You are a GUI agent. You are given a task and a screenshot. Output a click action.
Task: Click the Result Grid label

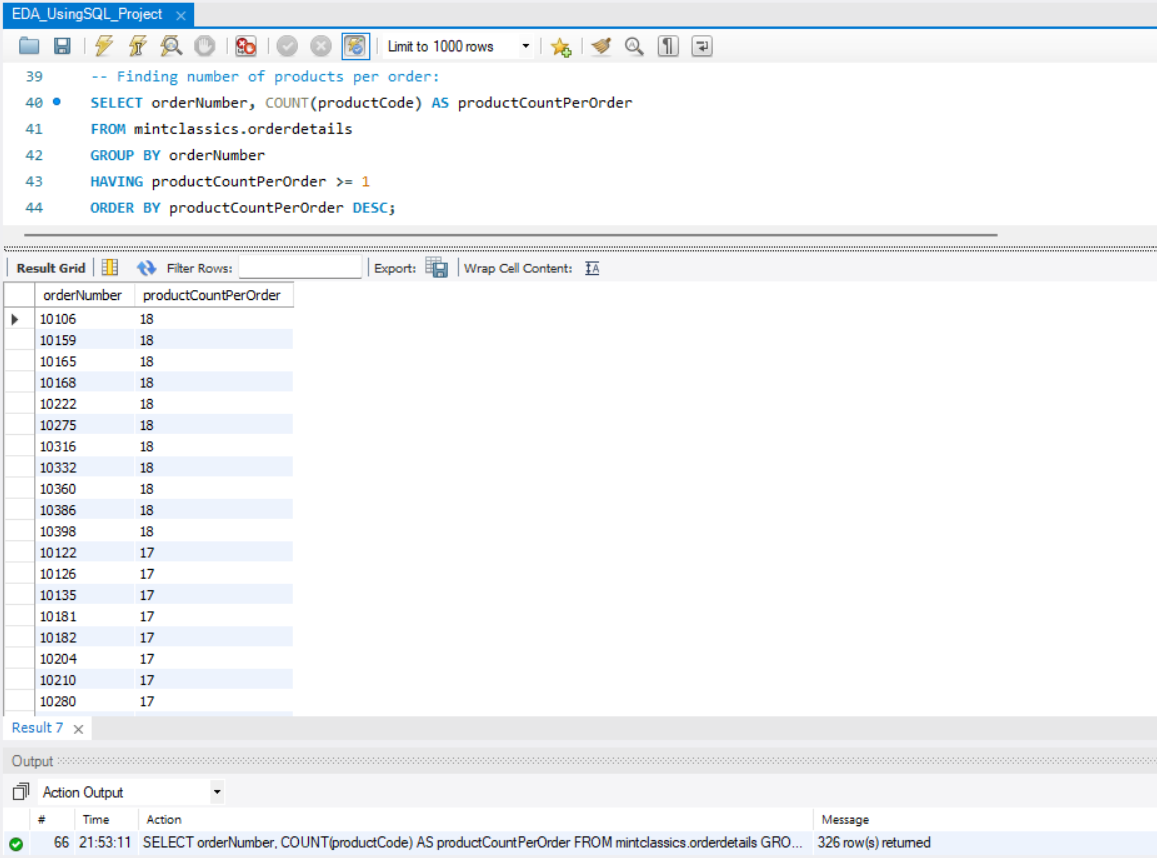click(51, 268)
